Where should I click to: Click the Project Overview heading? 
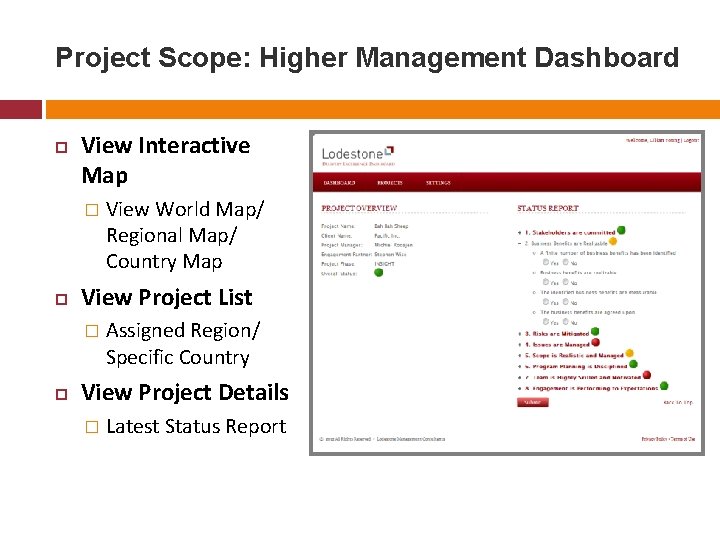(x=359, y=208)
